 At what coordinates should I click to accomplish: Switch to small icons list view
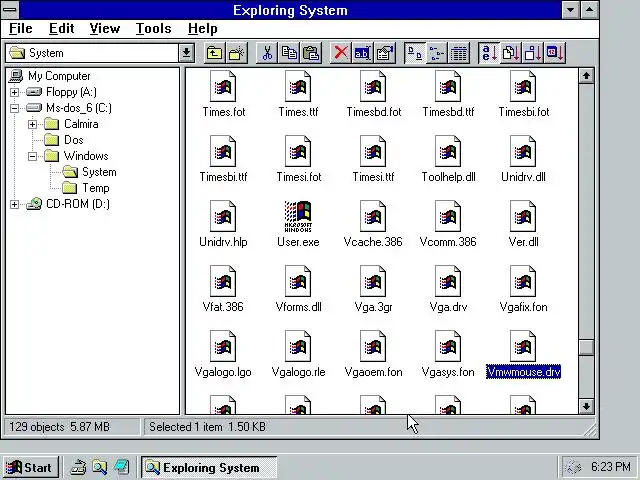click(437, 53)
